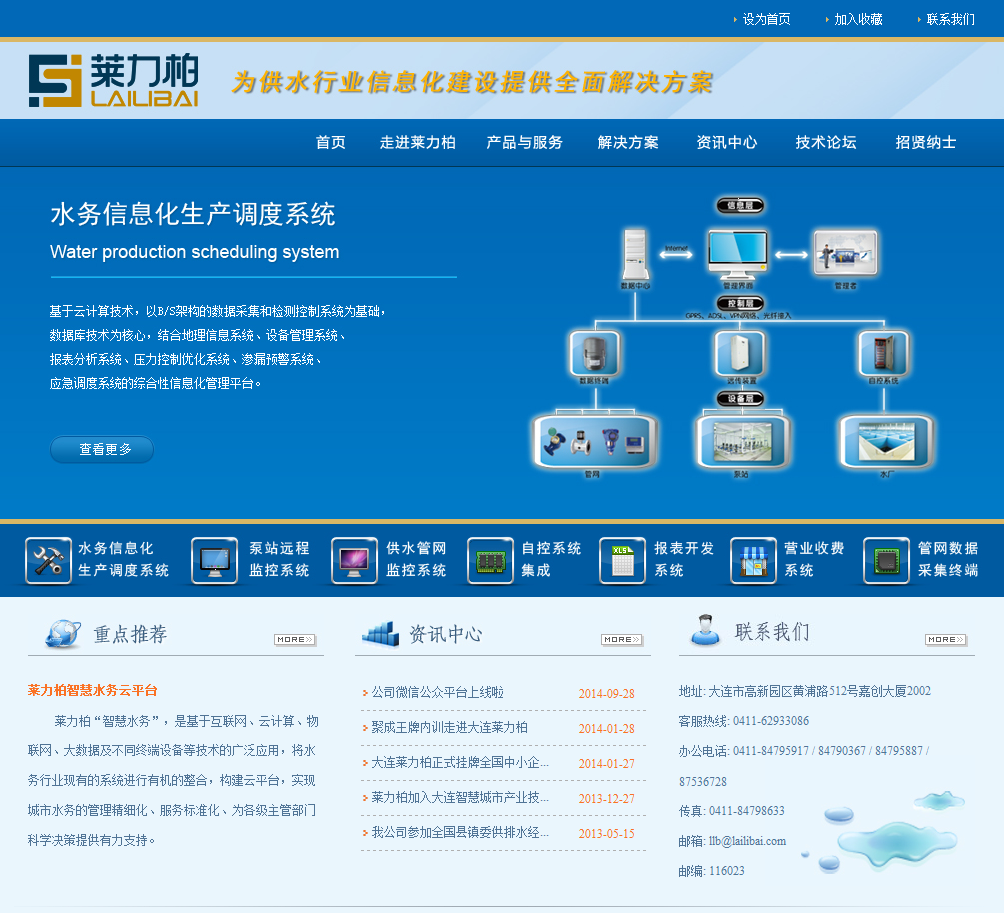Click the 供水管网 监控系统 text link
The width and height of the screenshot is (1004, 913).
tap(416, 559)
